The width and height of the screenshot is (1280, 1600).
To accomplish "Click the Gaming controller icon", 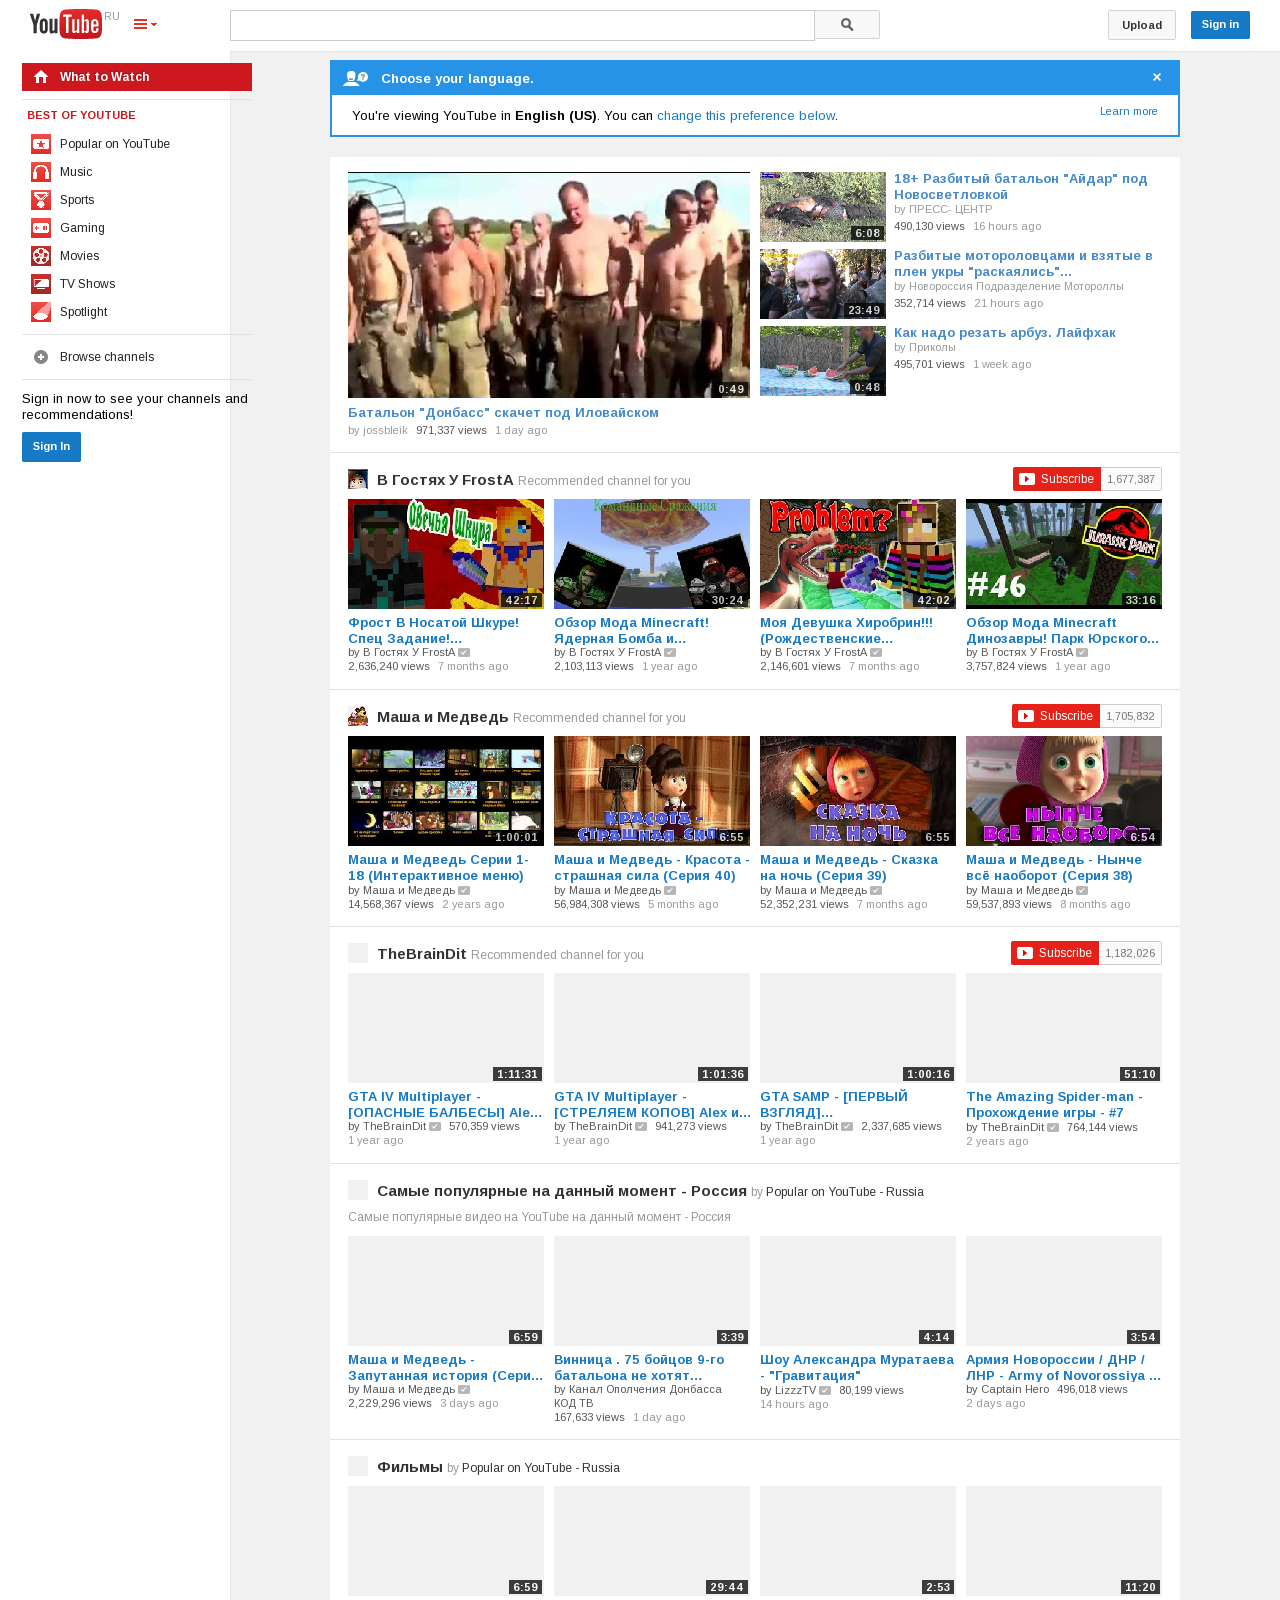I will coord(41,228).
